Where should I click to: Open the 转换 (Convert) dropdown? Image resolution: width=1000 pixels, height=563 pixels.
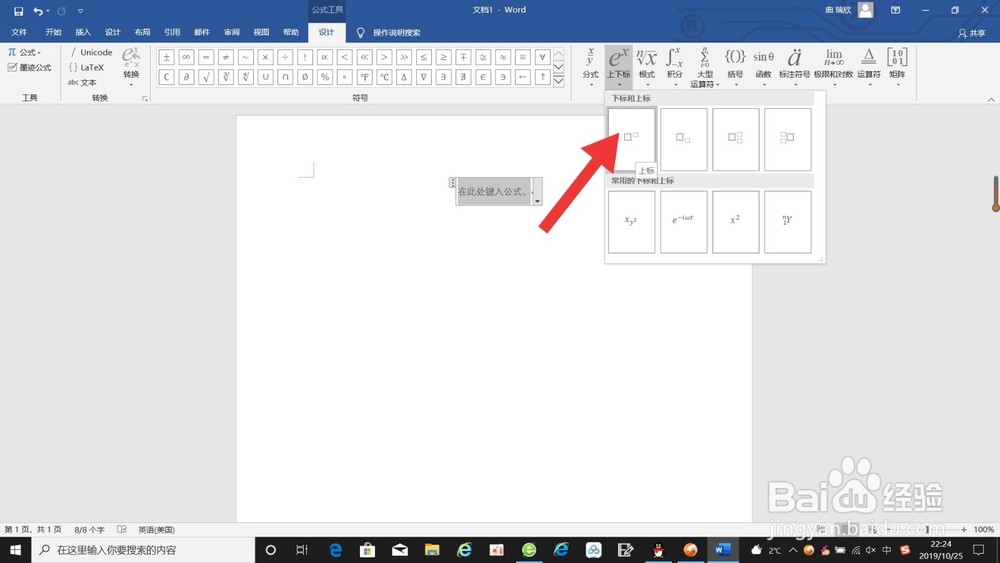[x=131, y=67]
